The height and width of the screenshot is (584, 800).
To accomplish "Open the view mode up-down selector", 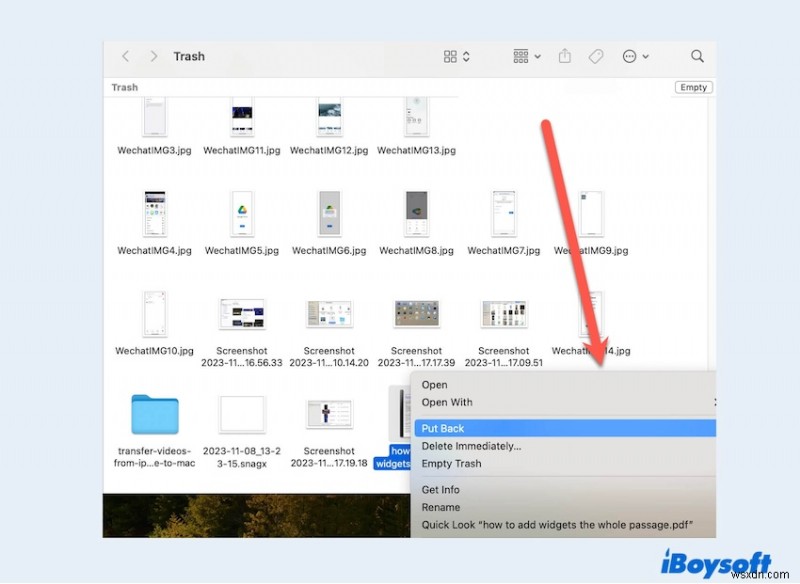I will pyautogui.click(x=466, y=56).
